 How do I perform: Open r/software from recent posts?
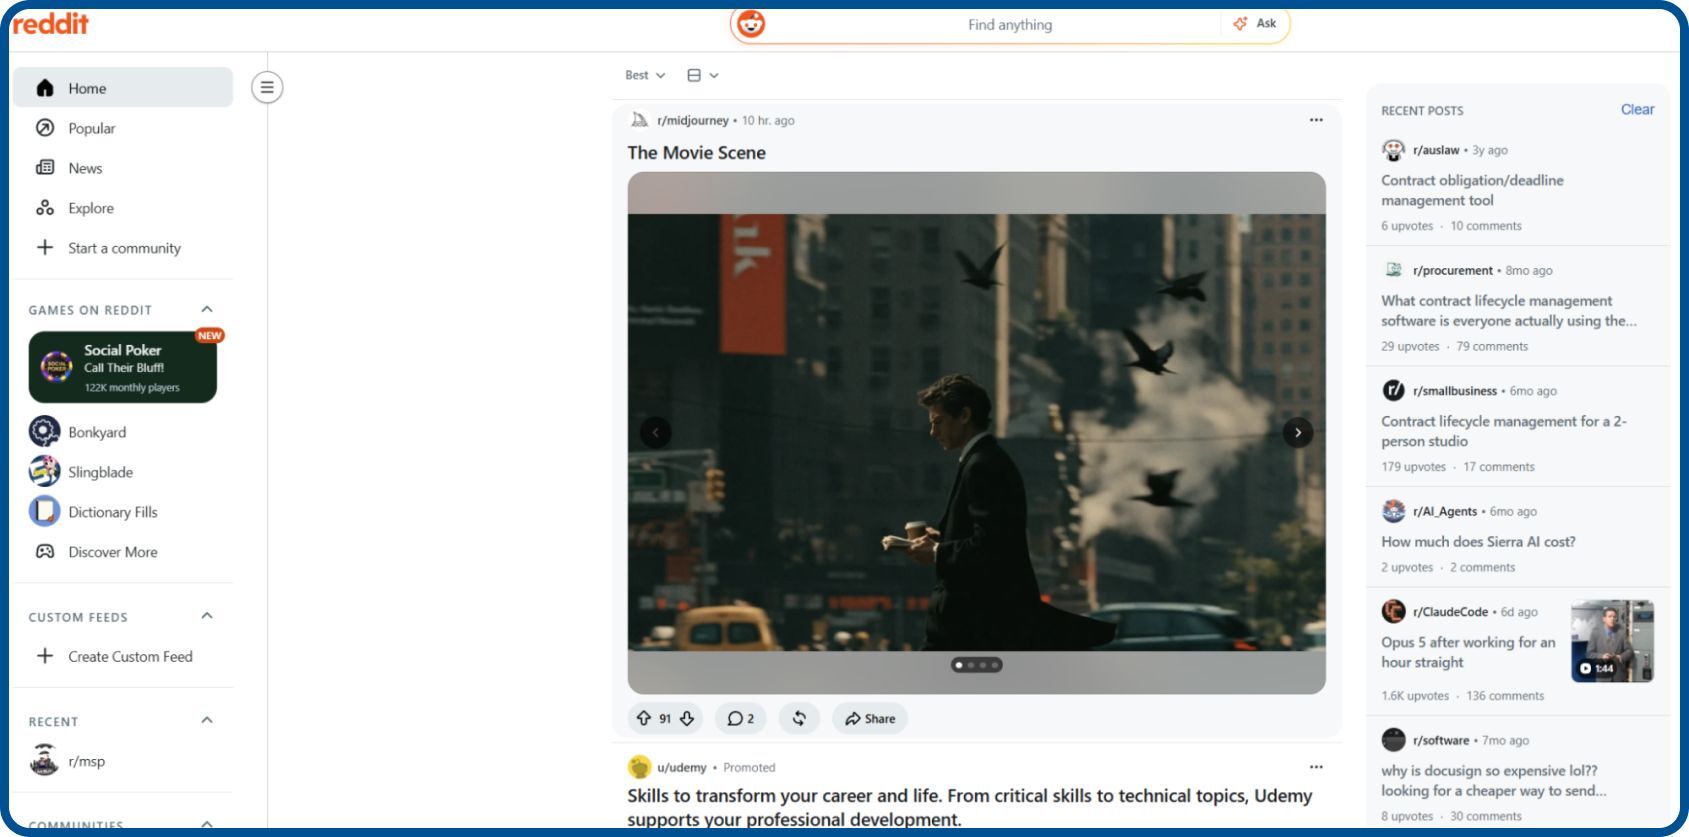1441,740
